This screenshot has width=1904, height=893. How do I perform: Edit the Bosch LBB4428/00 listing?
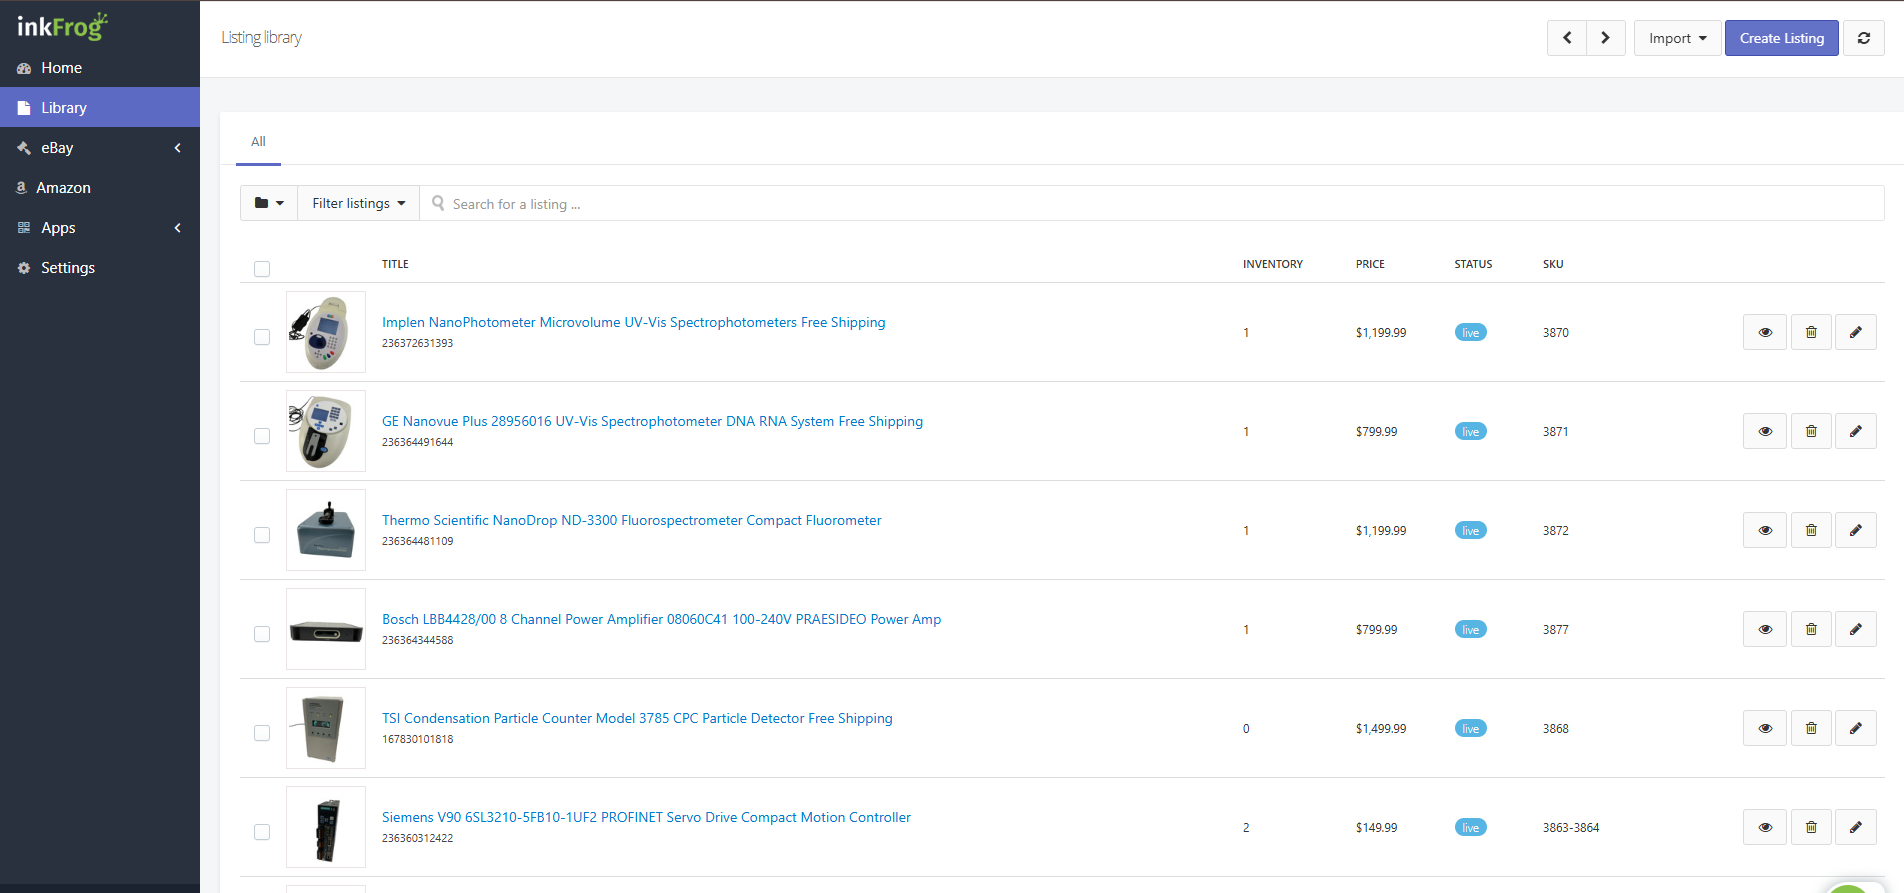[1856, 629]
